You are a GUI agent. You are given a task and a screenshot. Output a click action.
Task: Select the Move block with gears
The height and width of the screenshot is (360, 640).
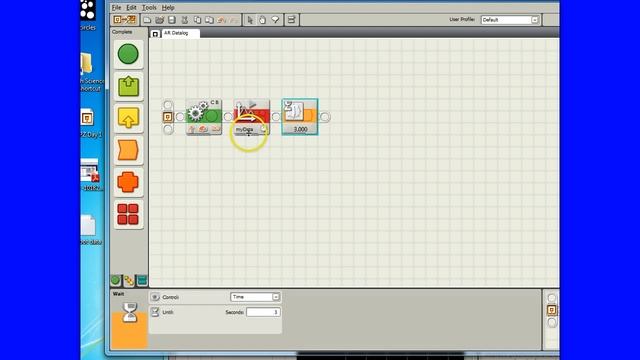(204, 117)
